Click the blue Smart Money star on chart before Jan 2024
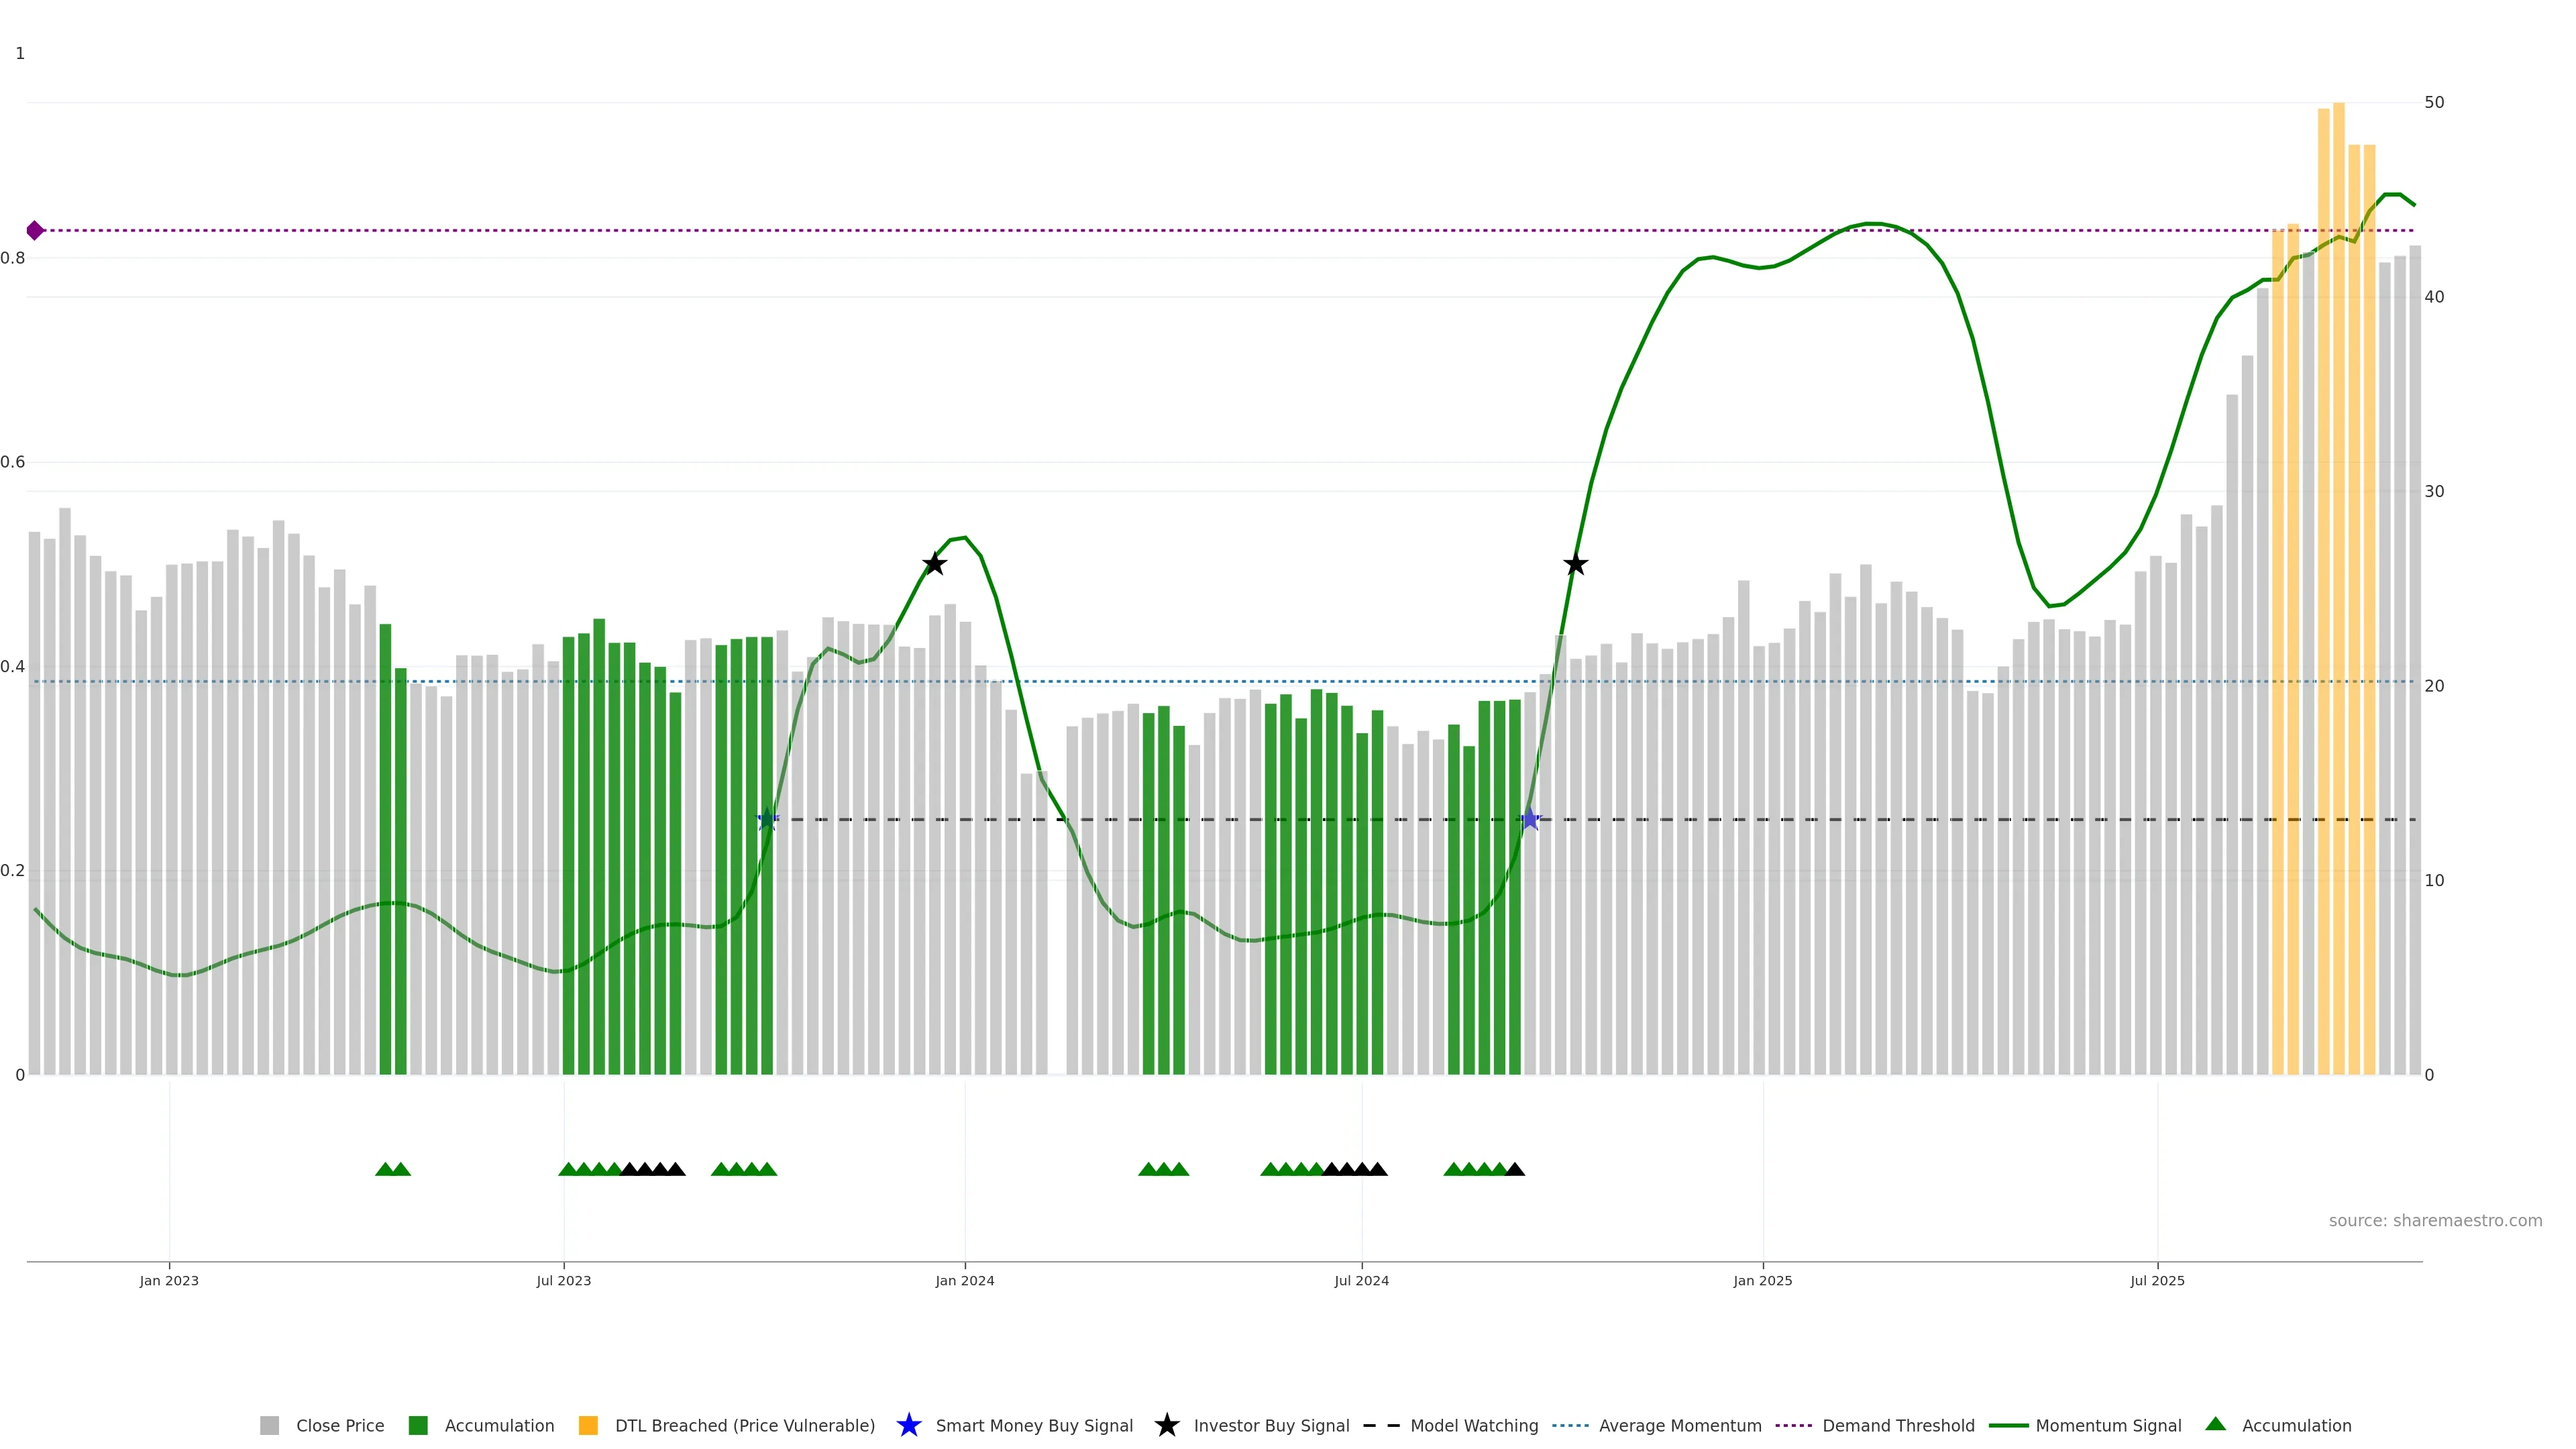Image resolution: width=2576 pixels, height=1449 pixels. click(x=767, y=820)
